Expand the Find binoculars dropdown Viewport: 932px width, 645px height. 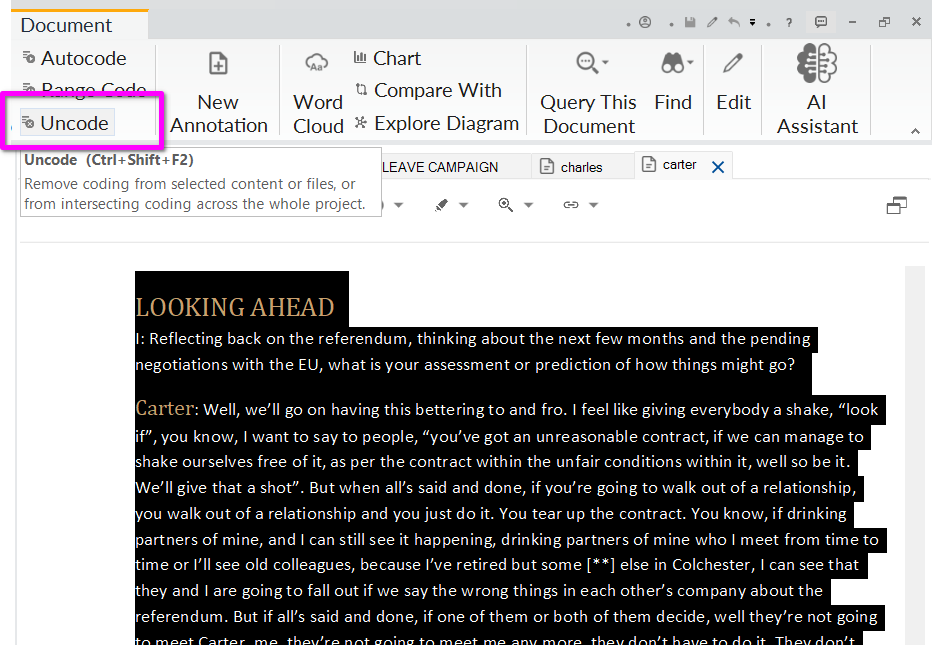(x=690, y=64)
